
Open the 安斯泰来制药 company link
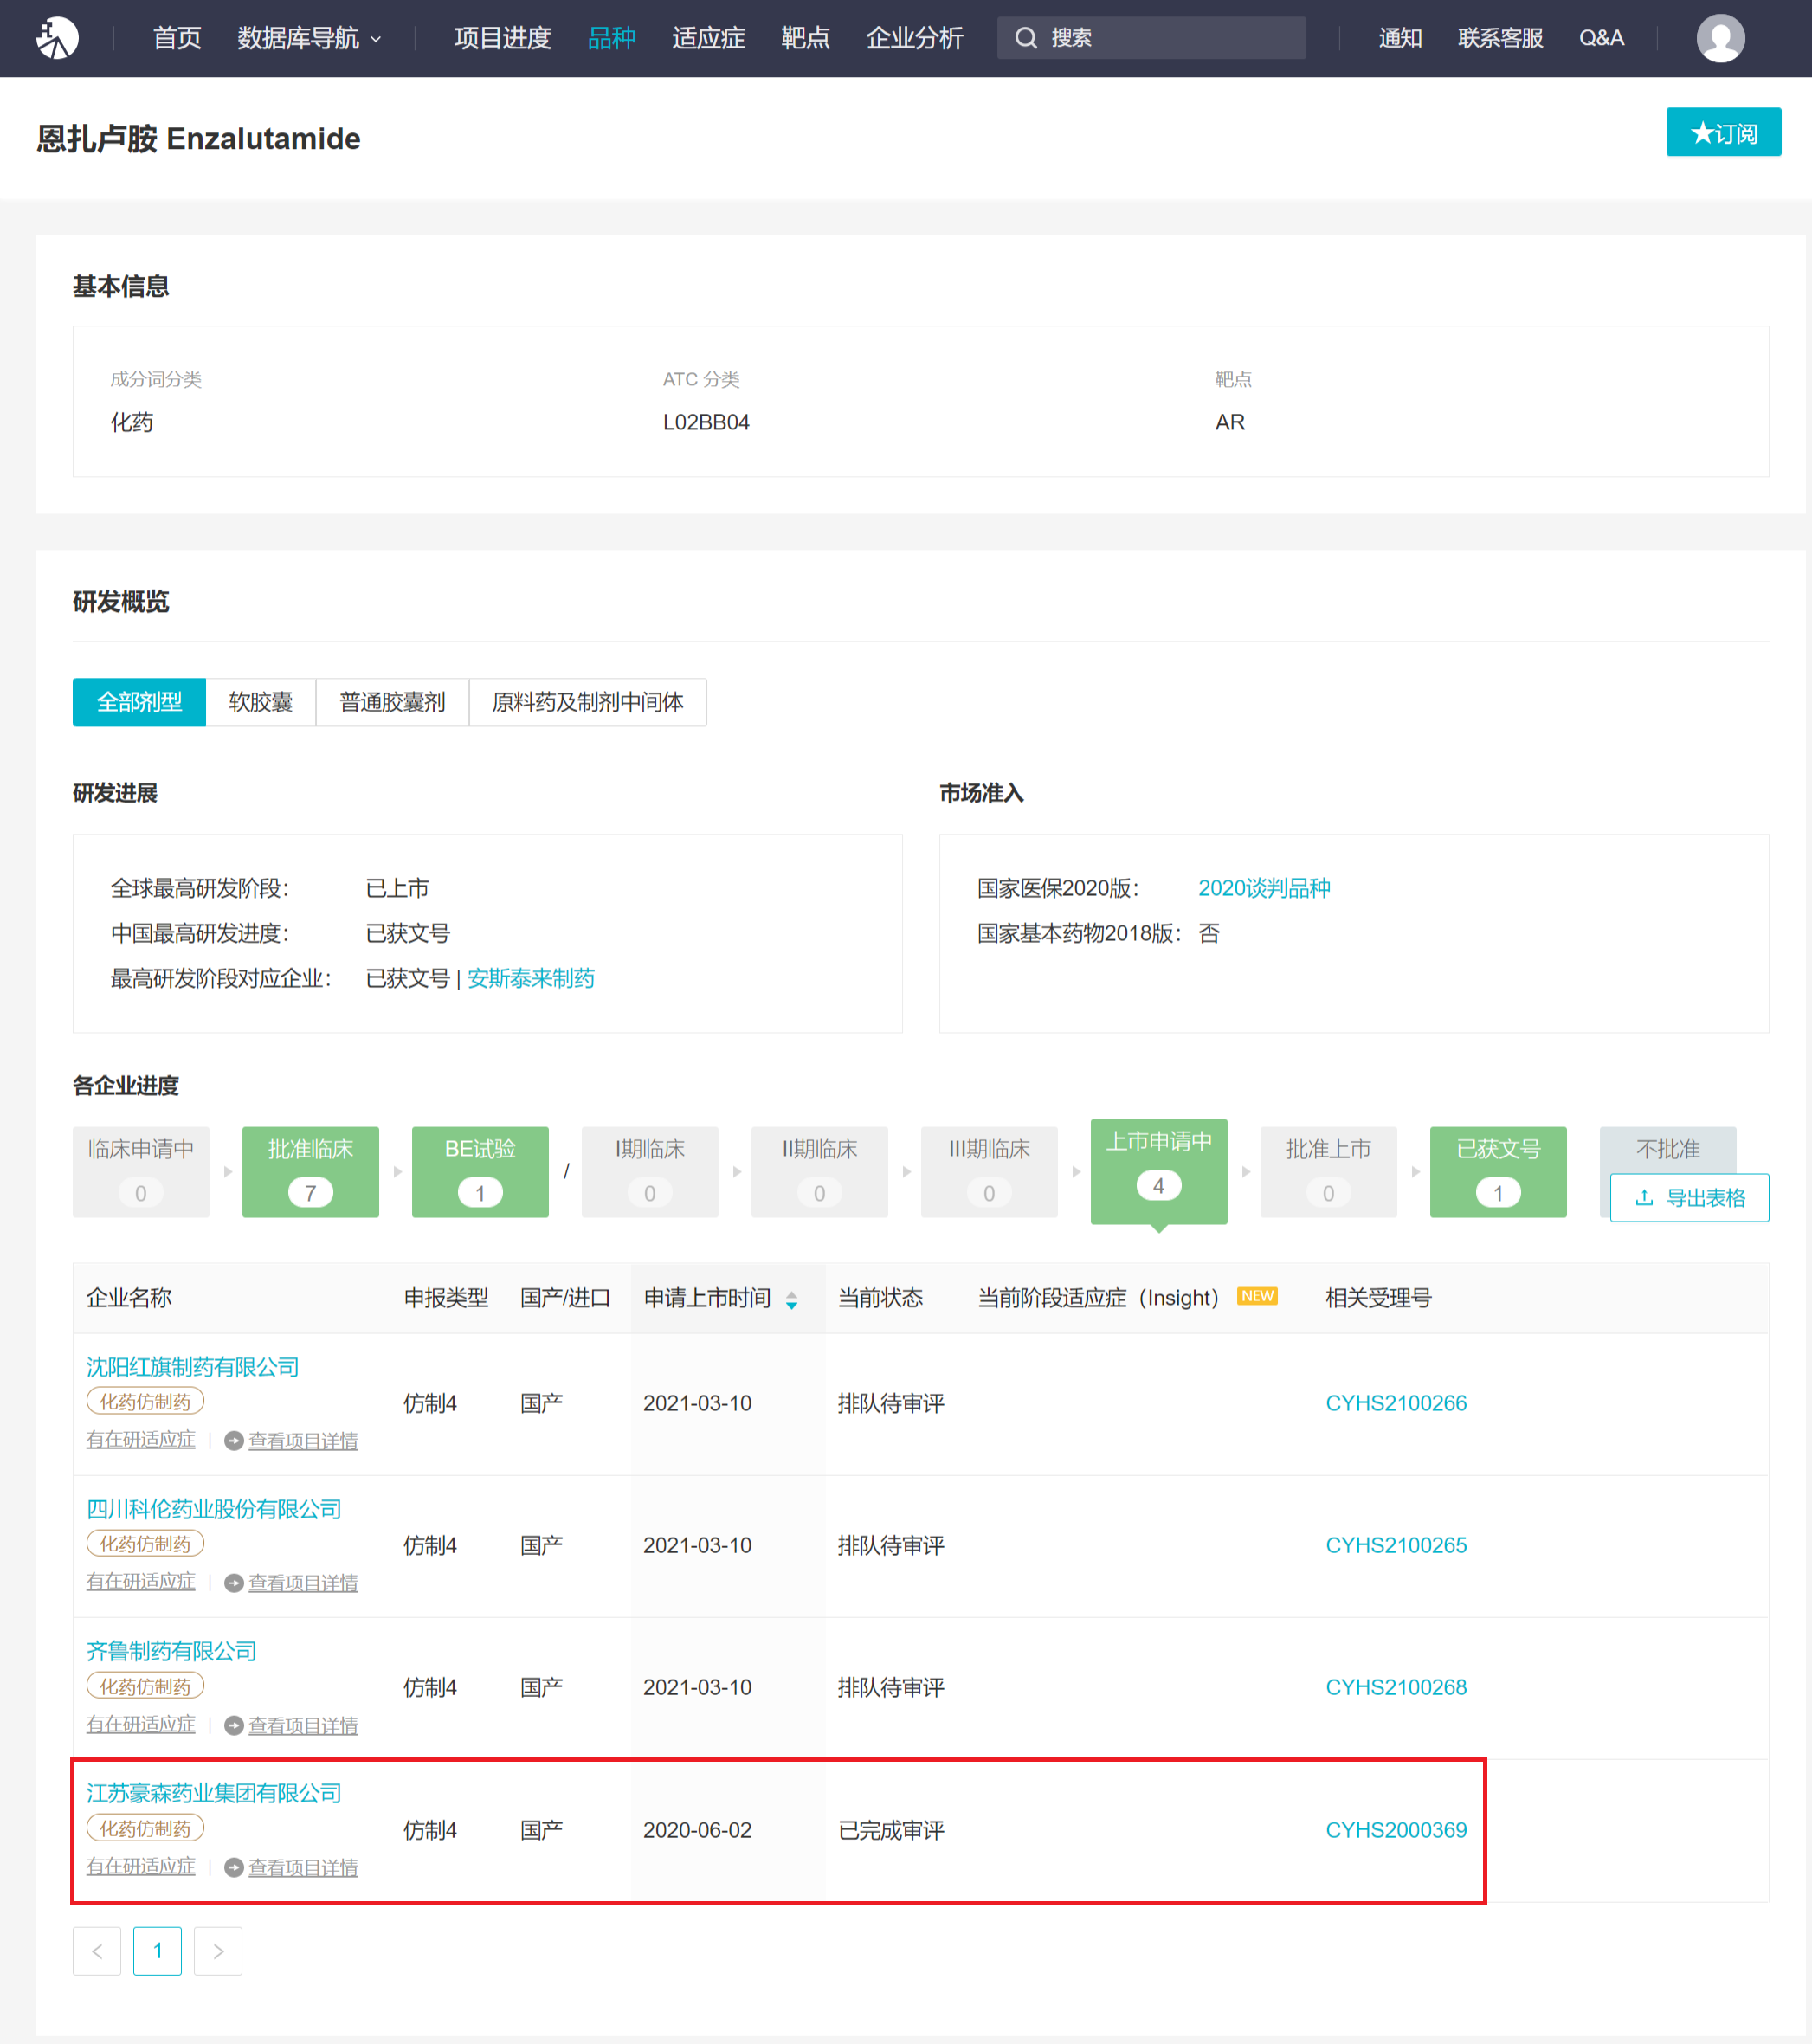click(531, 978)
